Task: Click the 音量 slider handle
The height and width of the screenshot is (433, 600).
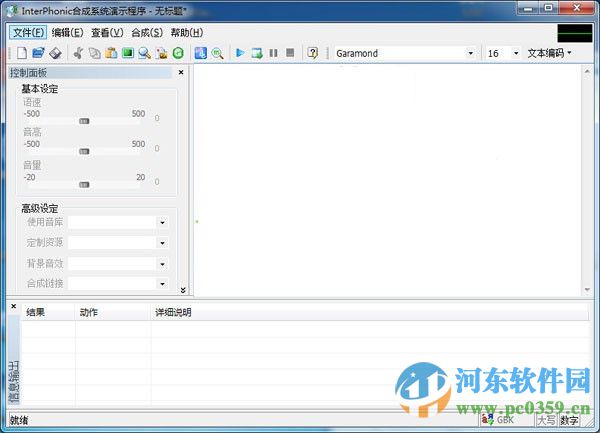Action: tap(84, 185)
